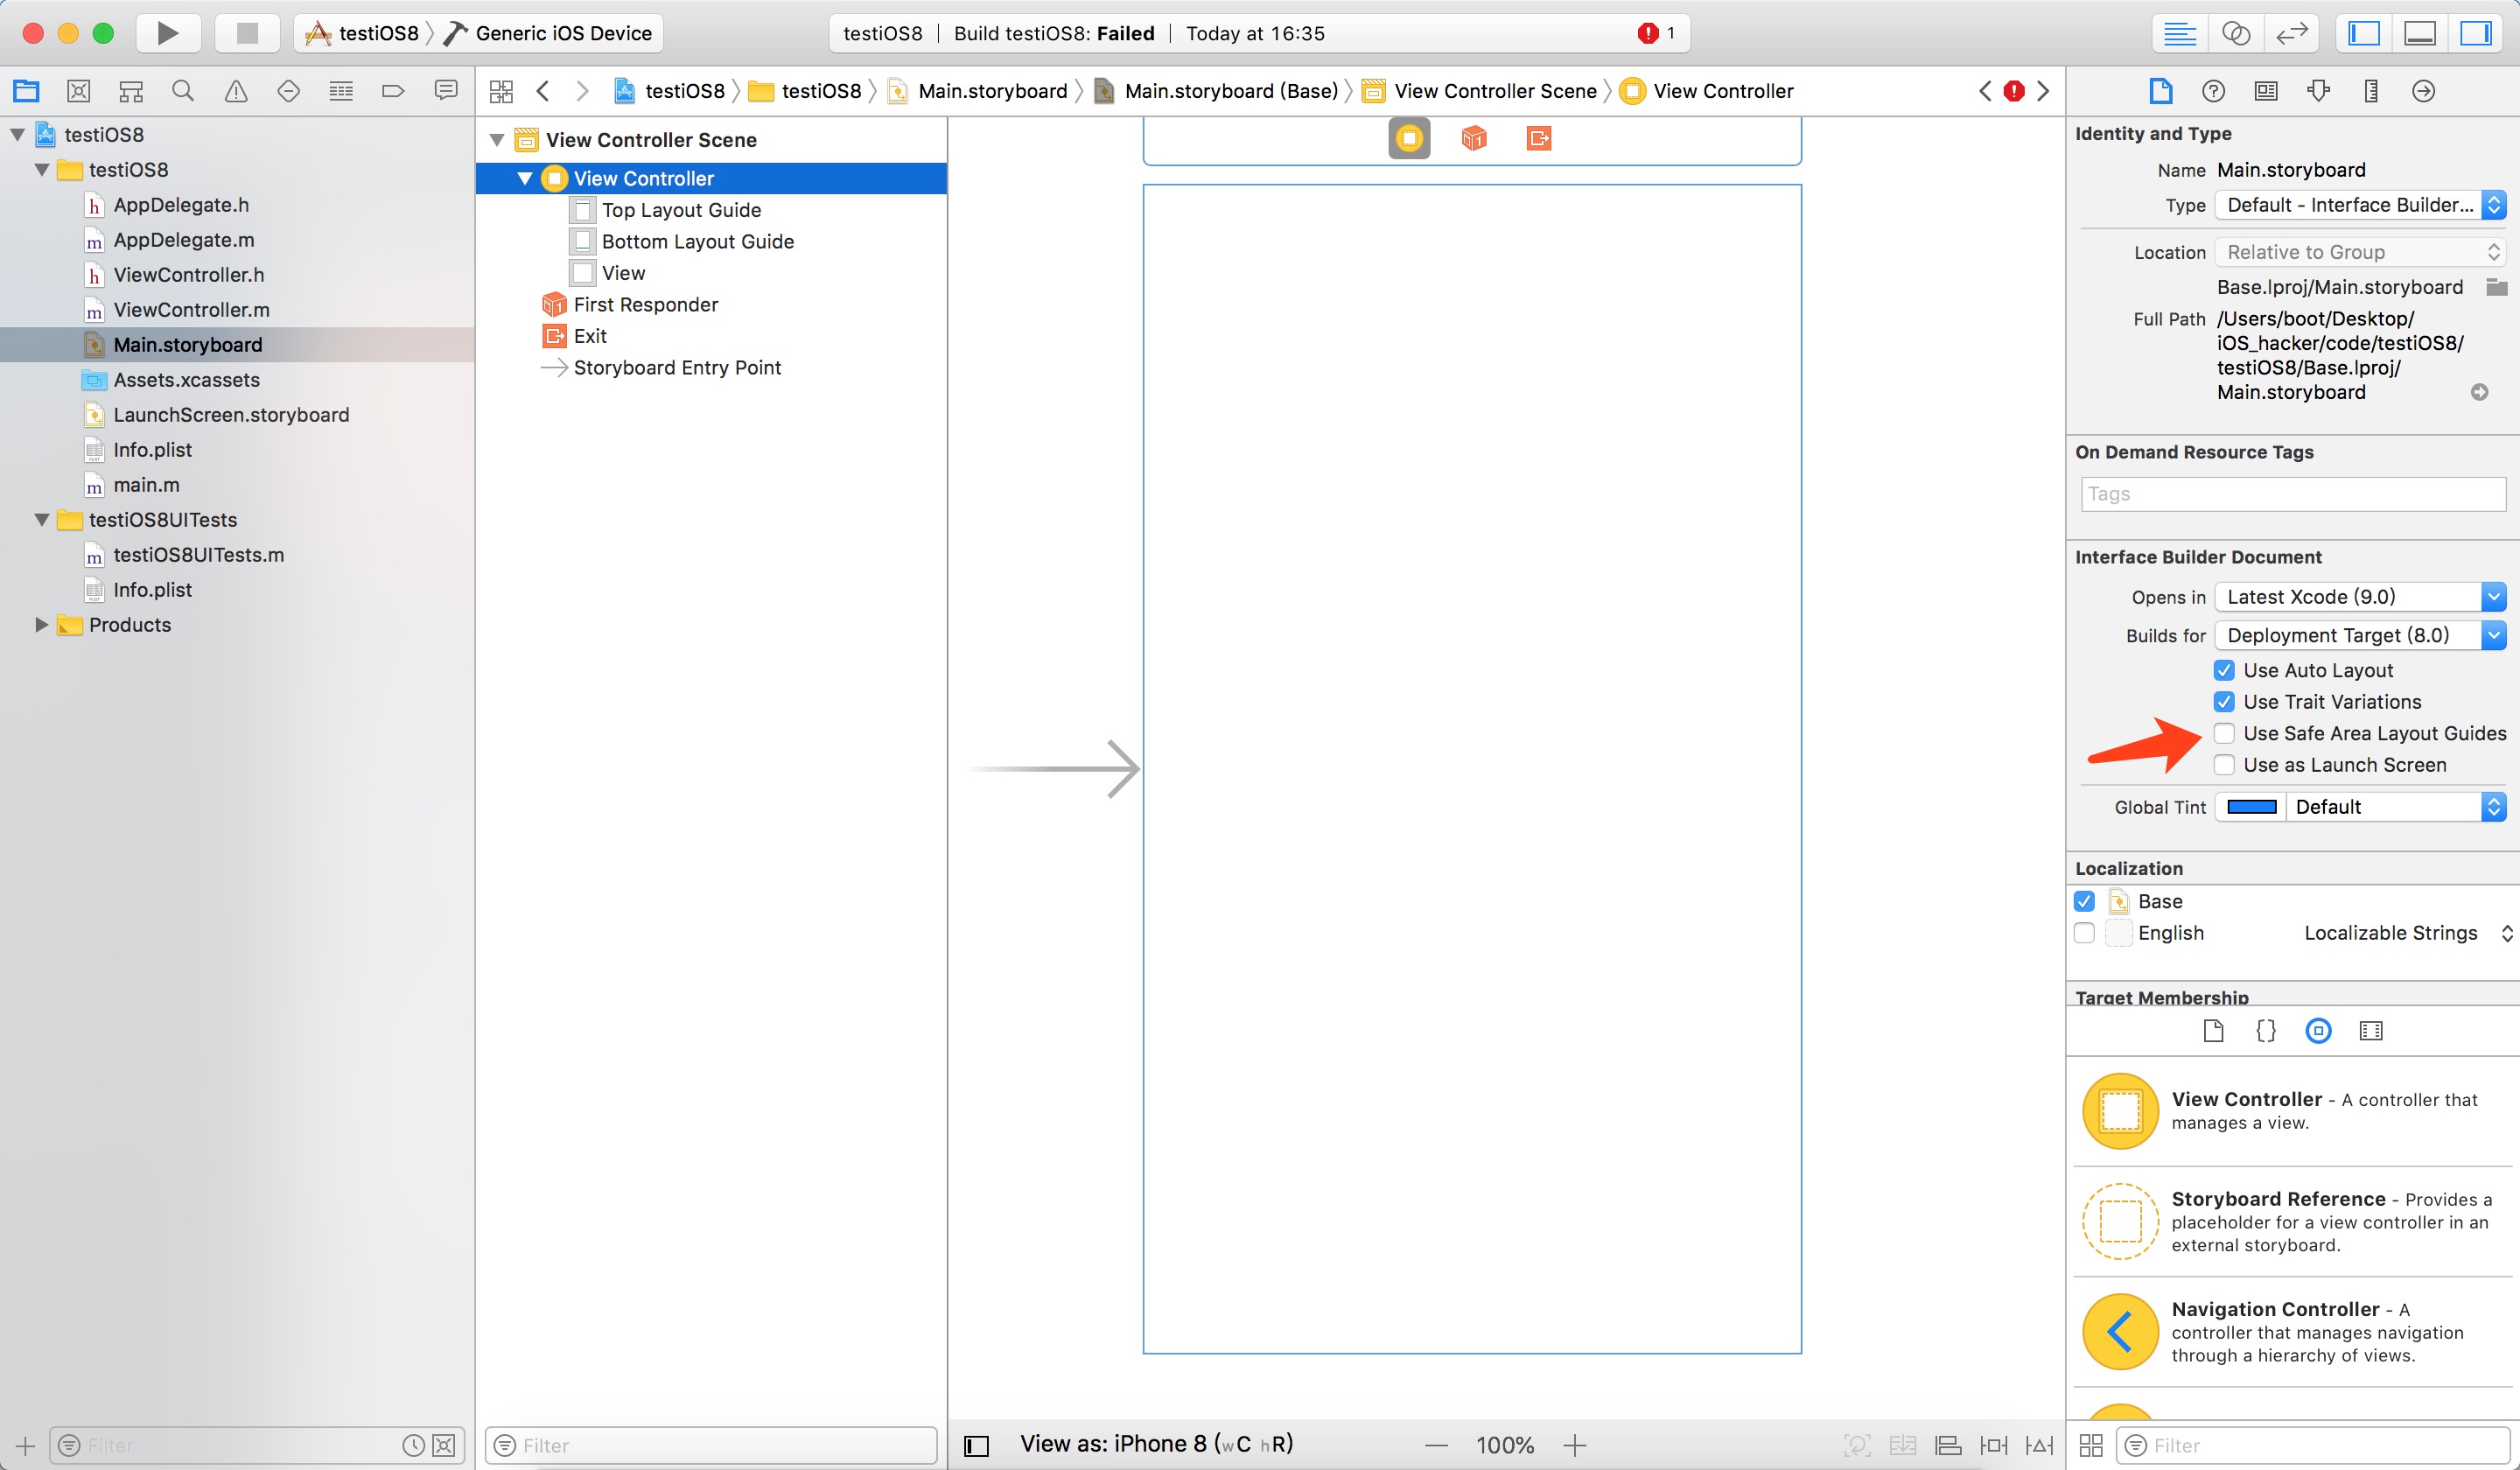
Task: Open the Global Tint Default dropdown
Action: point(2395,807)
